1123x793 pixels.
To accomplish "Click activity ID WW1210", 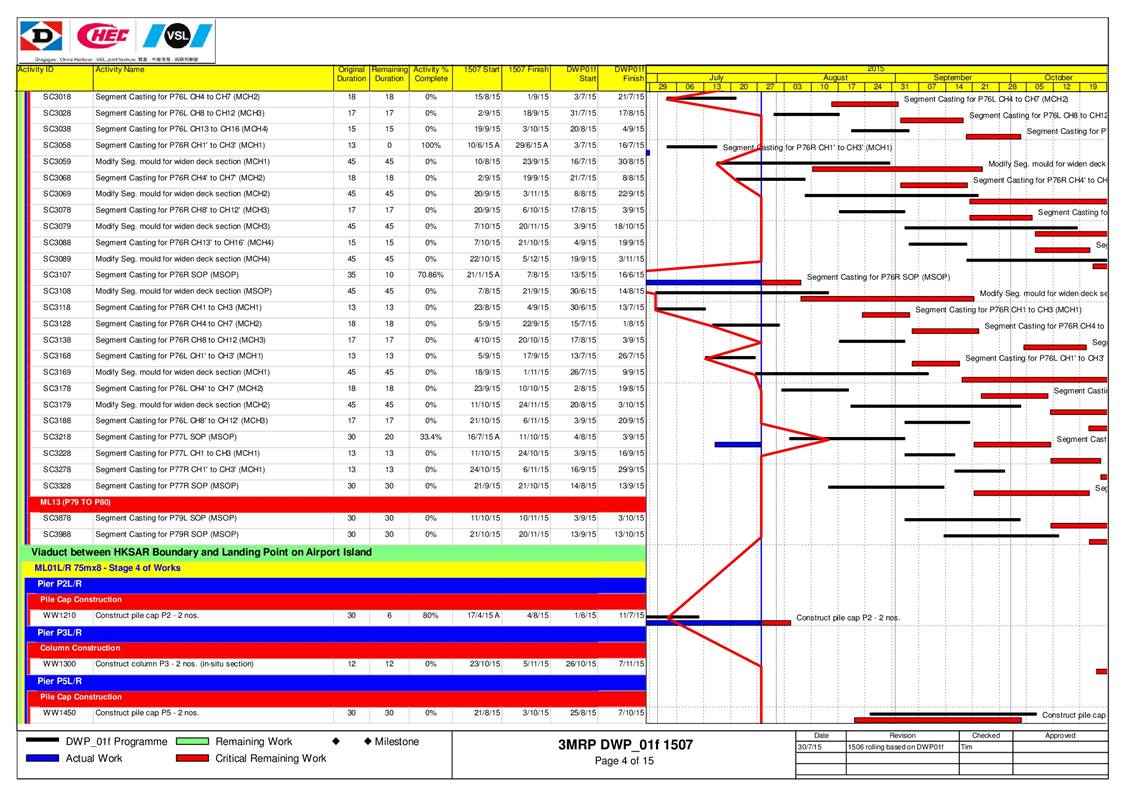I will tap(59, 615).
